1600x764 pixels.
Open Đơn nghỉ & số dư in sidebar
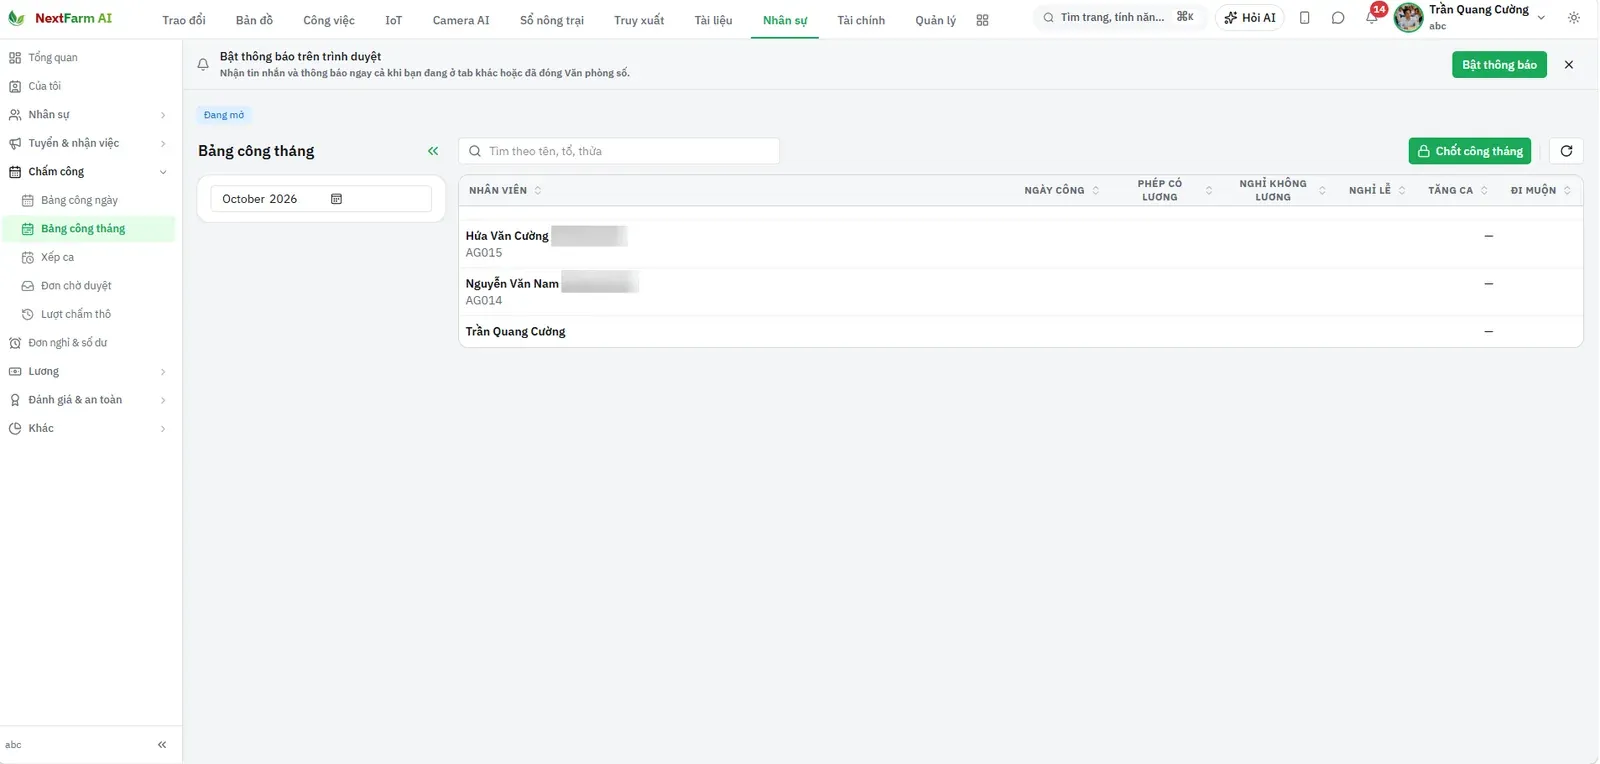coord(88,343)
